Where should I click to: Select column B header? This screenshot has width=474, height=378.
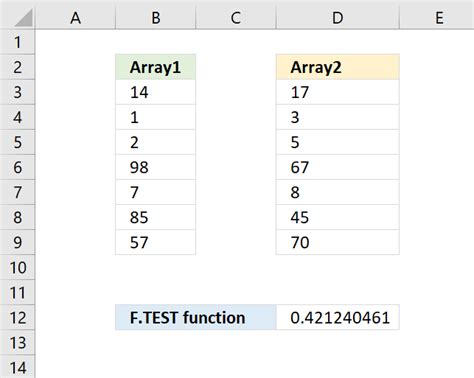pos(156,18)
